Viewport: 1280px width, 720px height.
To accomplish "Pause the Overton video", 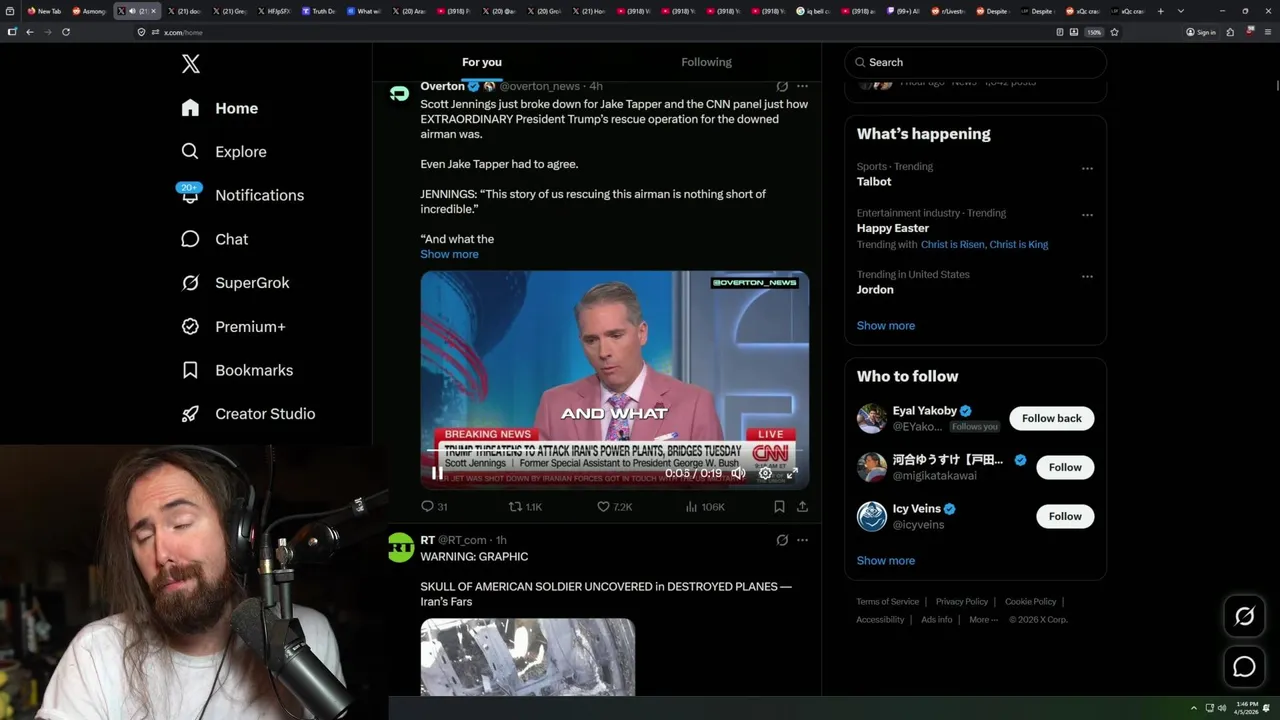I will point(437,473).
